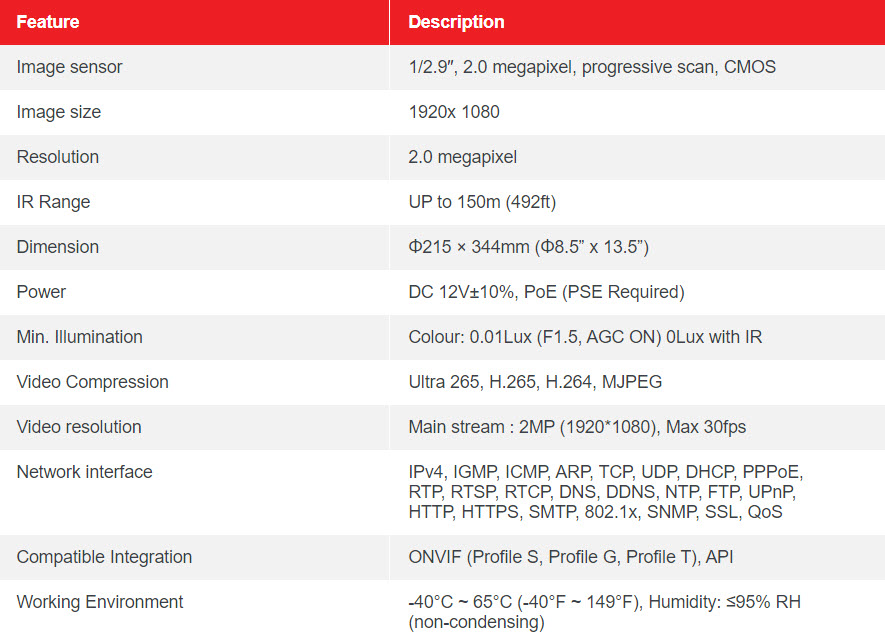The image size is (885, 640).
Task: Click the 1920x 1080 value
Action: pos(454,112)
